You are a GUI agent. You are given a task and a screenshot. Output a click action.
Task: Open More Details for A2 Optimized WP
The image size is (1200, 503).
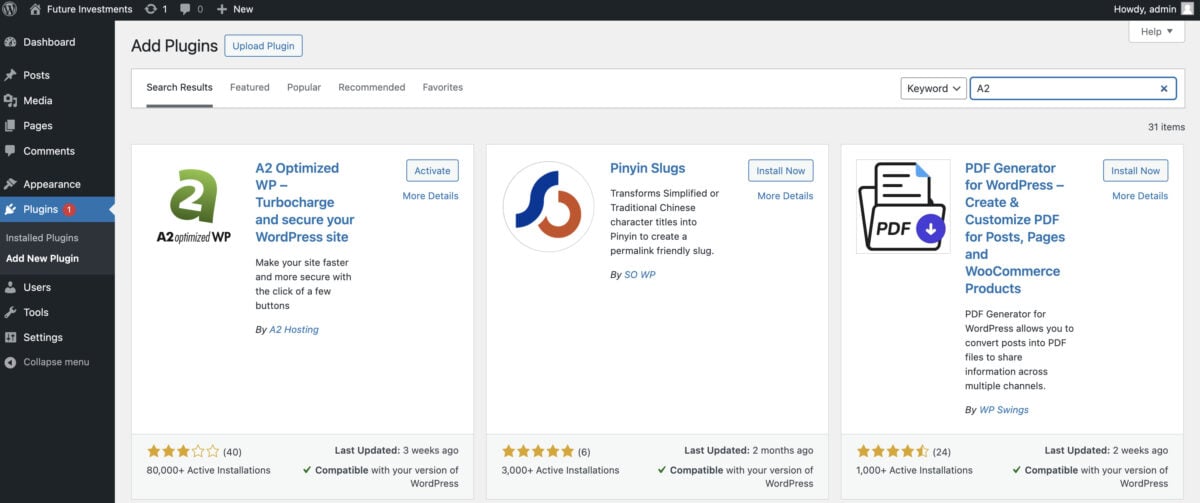click(430, 196)
